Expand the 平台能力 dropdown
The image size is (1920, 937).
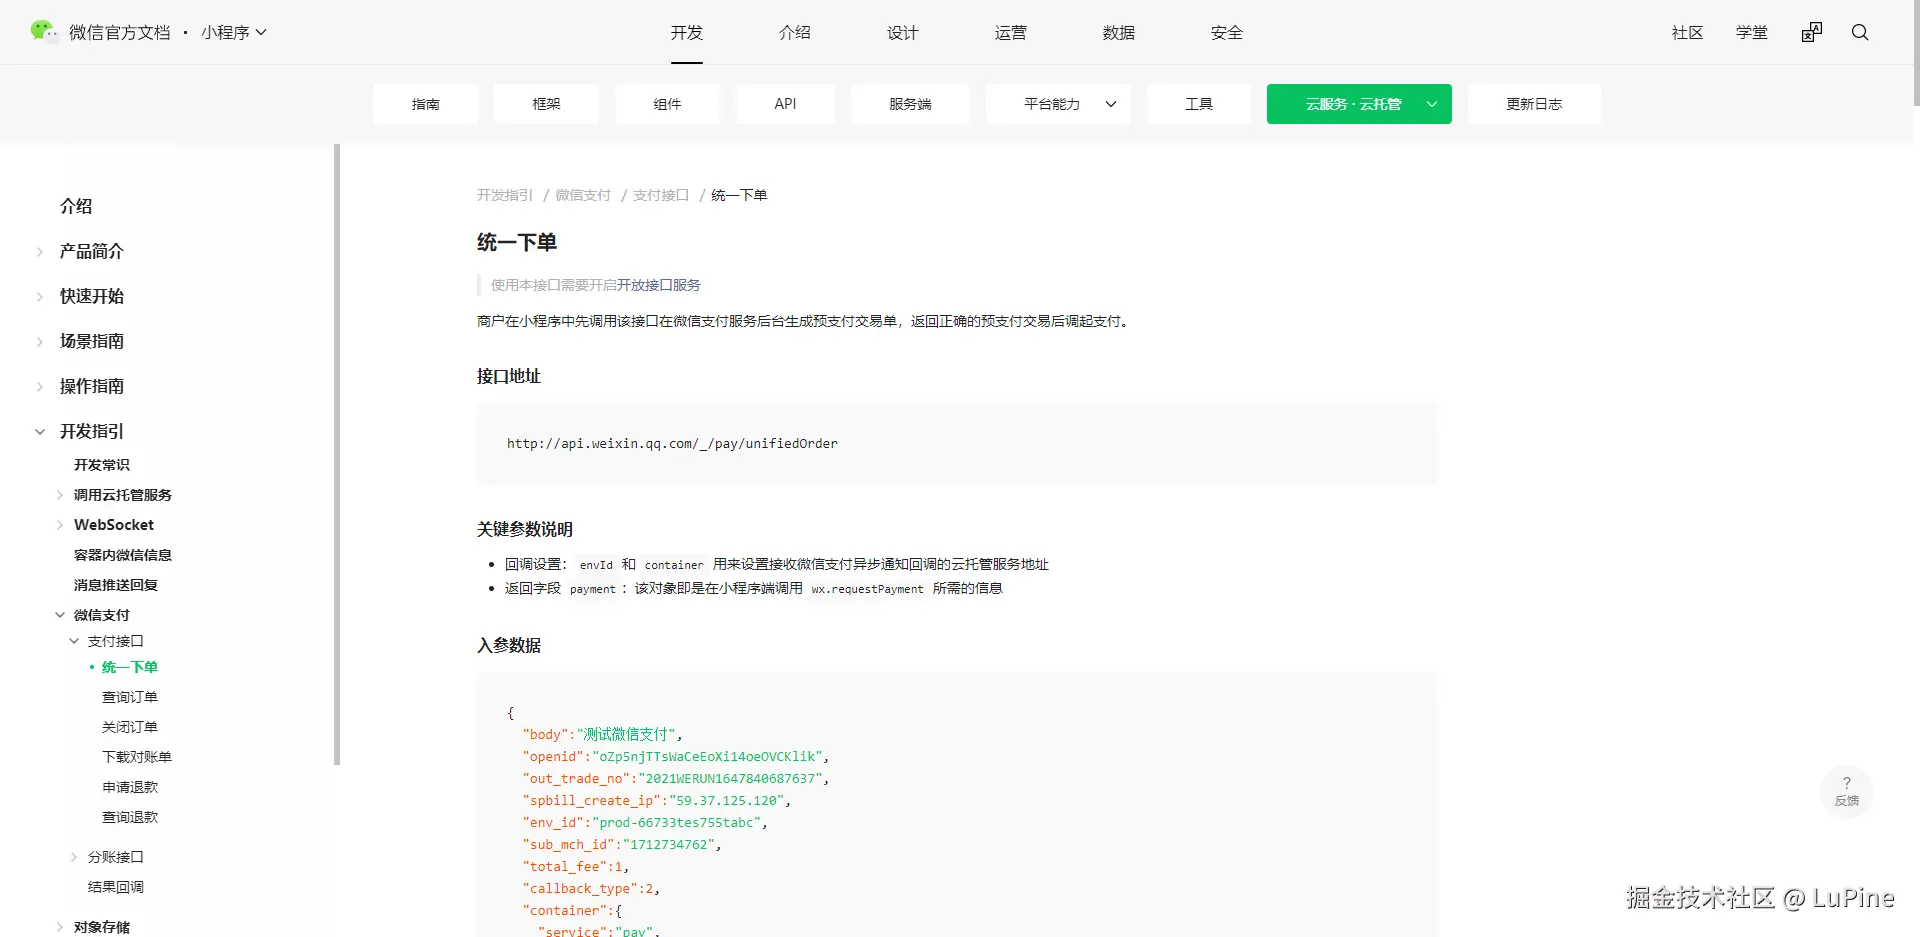[x=1058, y=104]
